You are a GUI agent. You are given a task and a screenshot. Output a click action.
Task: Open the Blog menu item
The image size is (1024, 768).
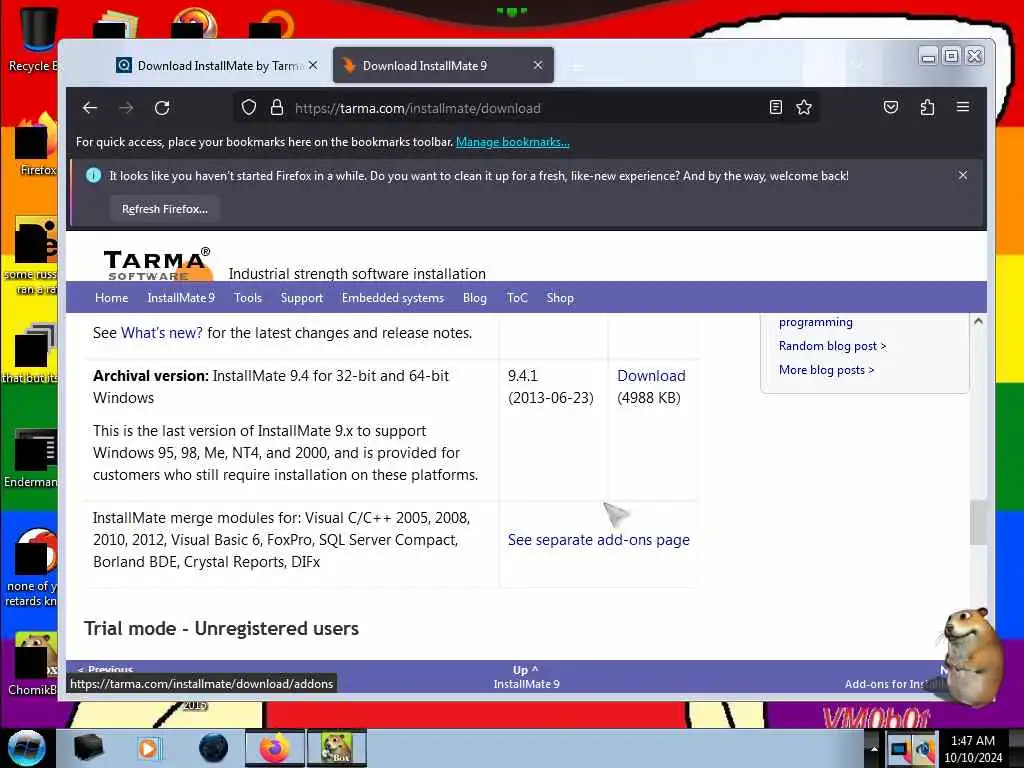pyautogui.click(x=475, y=298)
